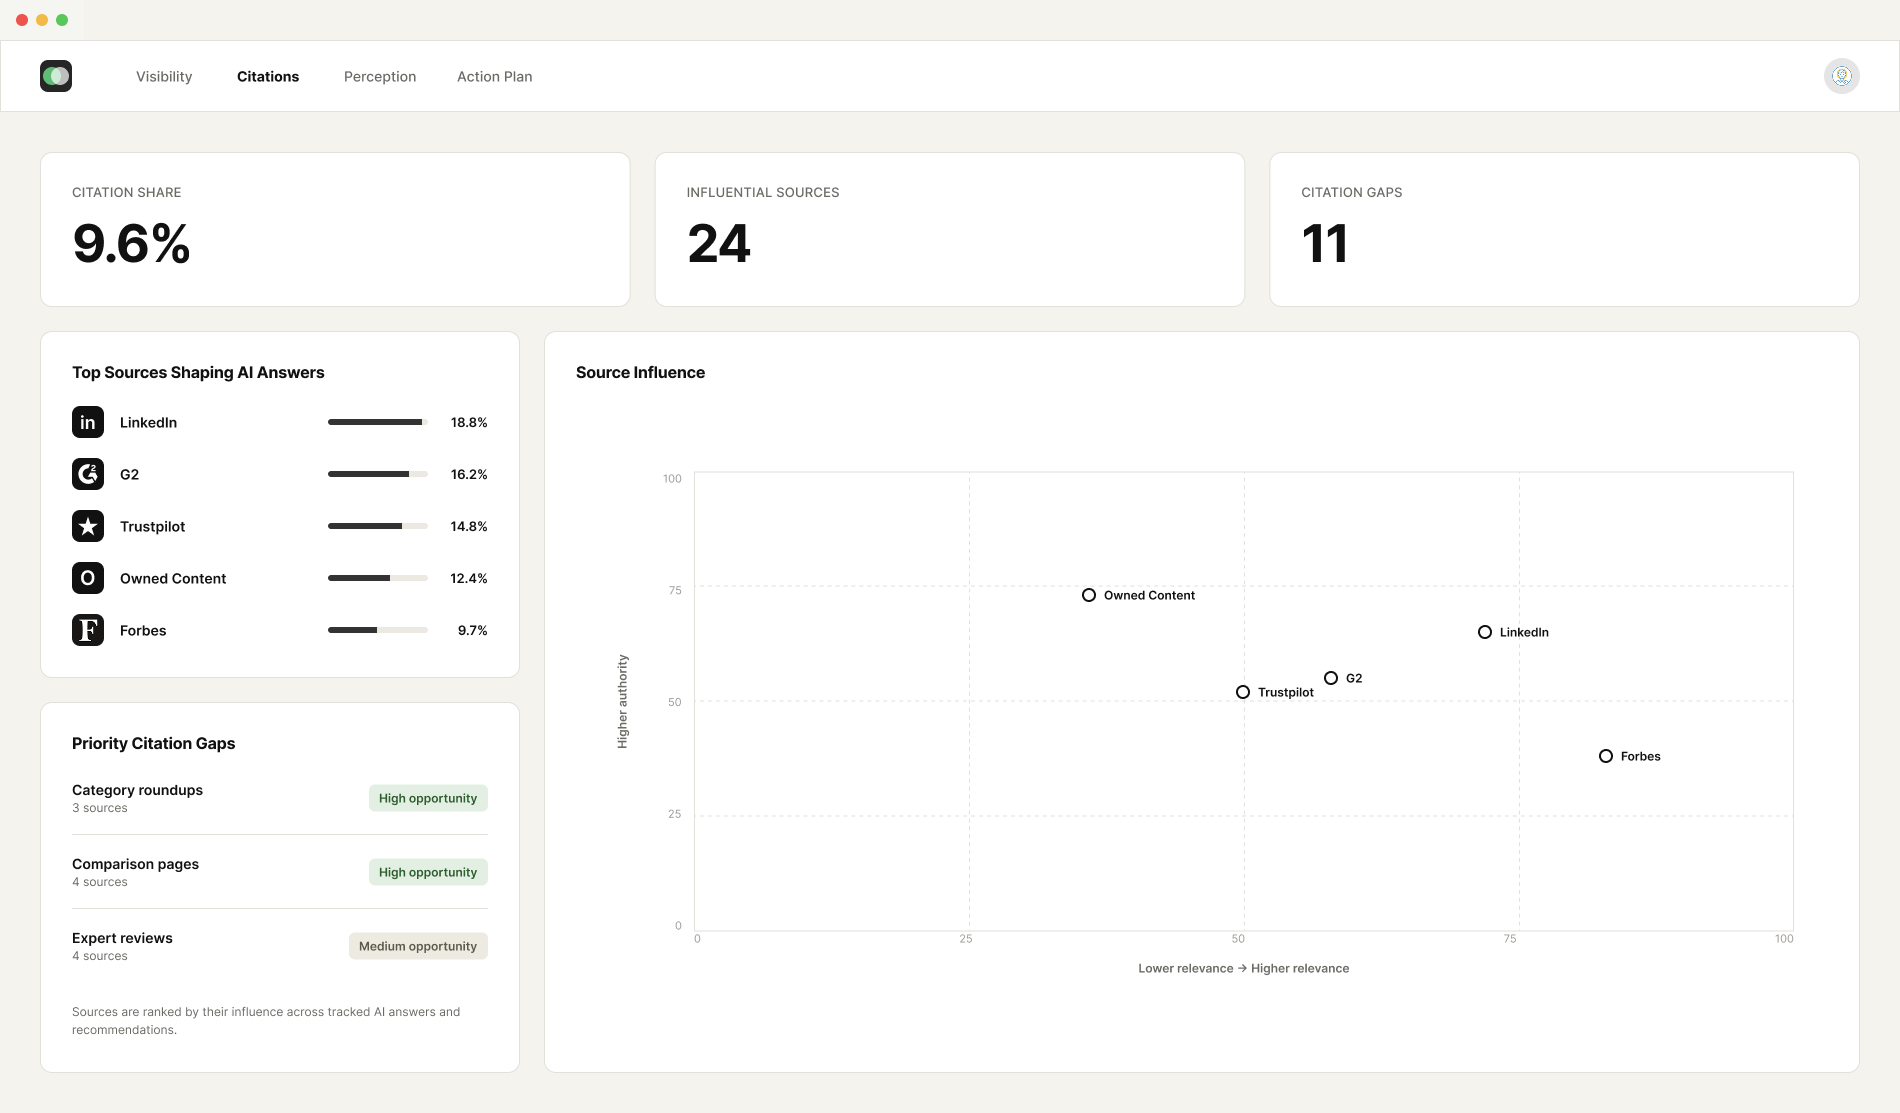Click High opportunity badge for Comparison pages

tap(428, 872)
